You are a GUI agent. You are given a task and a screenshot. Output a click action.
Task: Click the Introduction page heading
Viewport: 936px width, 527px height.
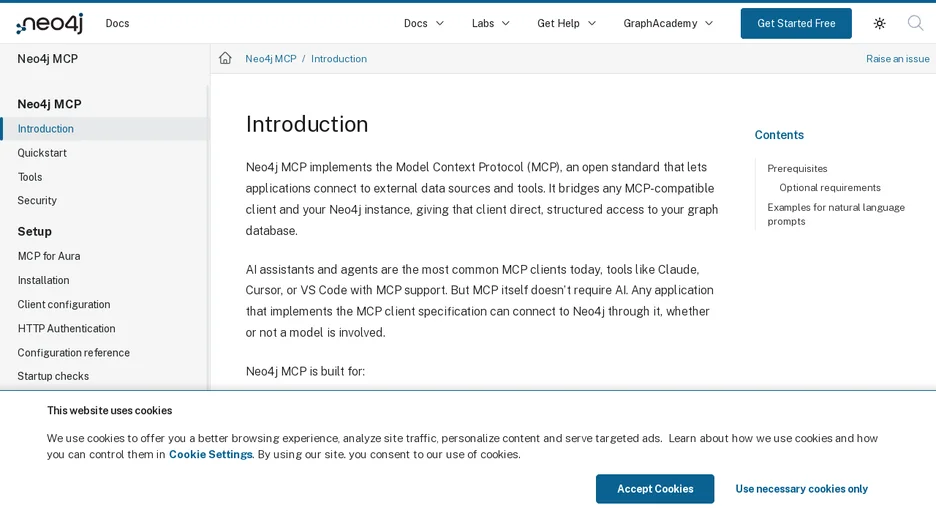pyautogui.click(x=307, y=124)
